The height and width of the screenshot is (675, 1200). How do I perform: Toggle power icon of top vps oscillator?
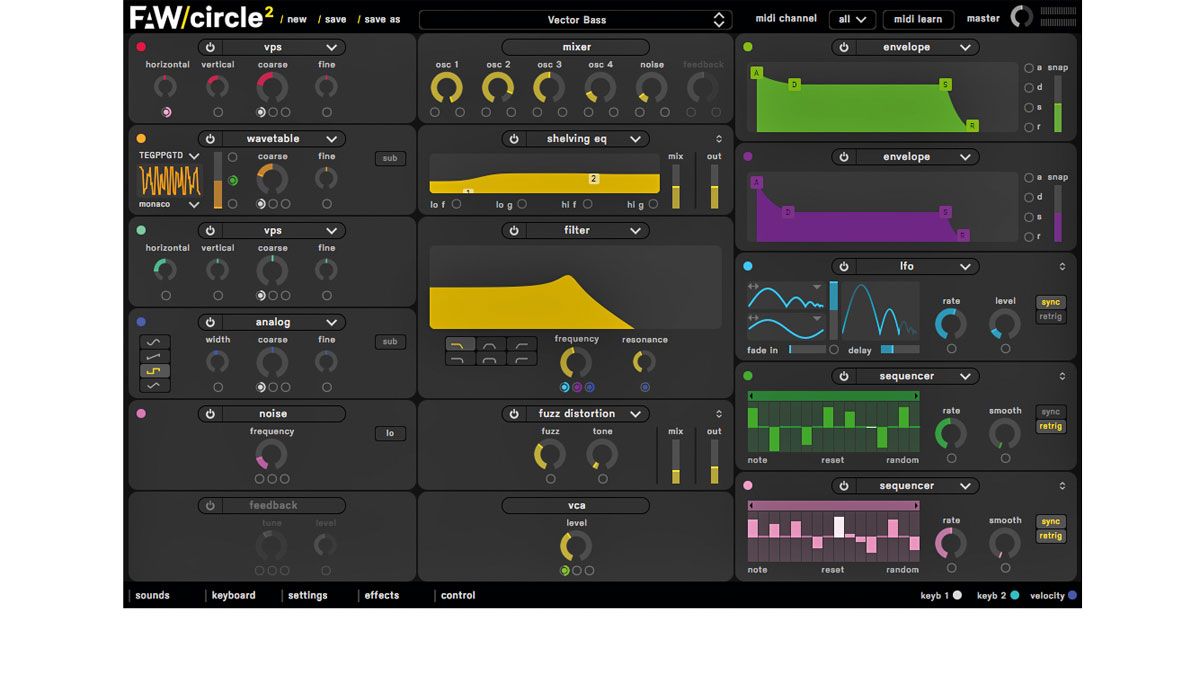210,47
